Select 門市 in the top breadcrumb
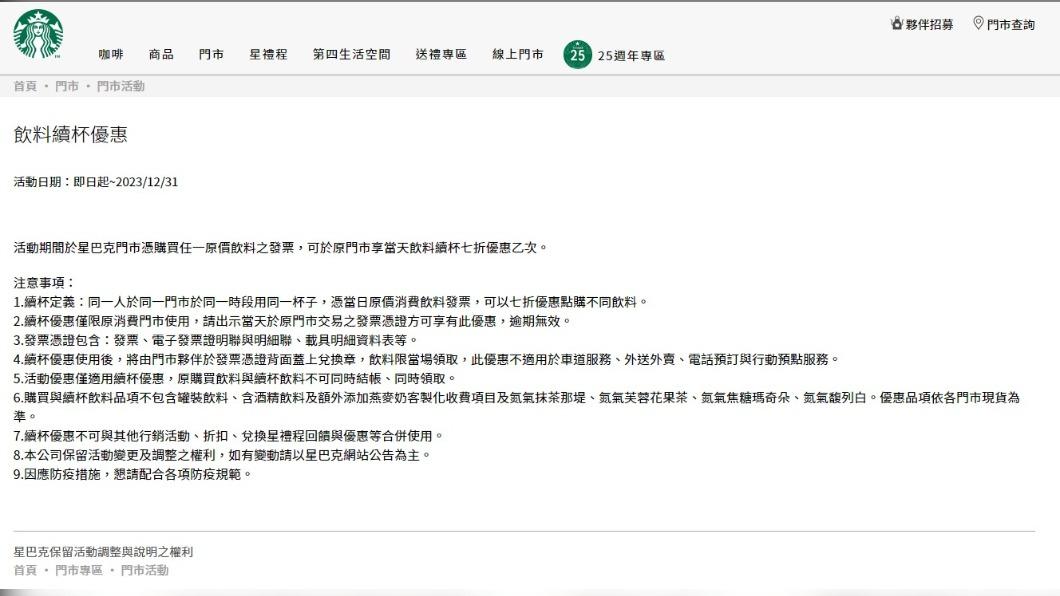 point(67,86)
